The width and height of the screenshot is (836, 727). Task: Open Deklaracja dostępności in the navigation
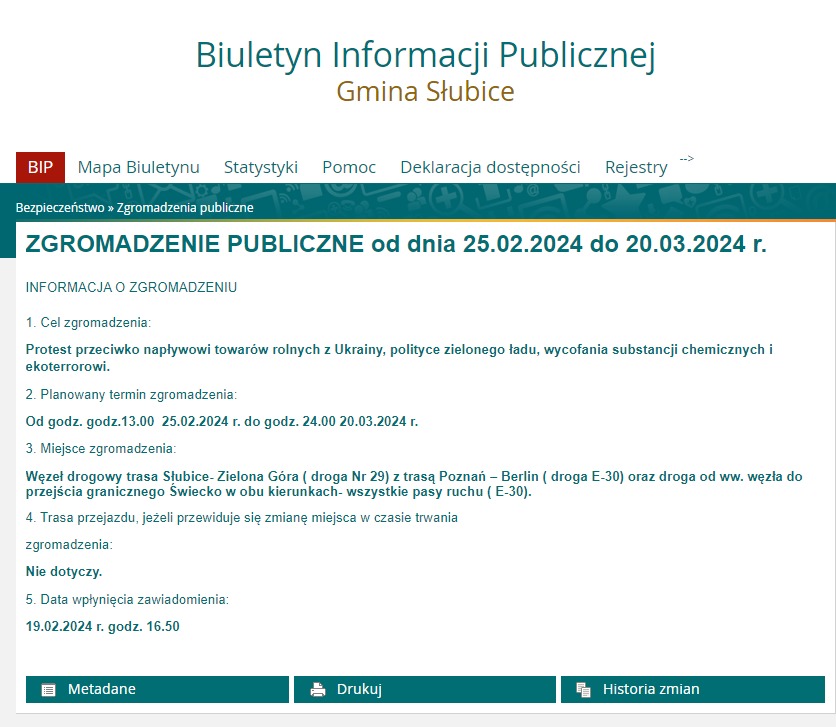[x=490, y=167]
